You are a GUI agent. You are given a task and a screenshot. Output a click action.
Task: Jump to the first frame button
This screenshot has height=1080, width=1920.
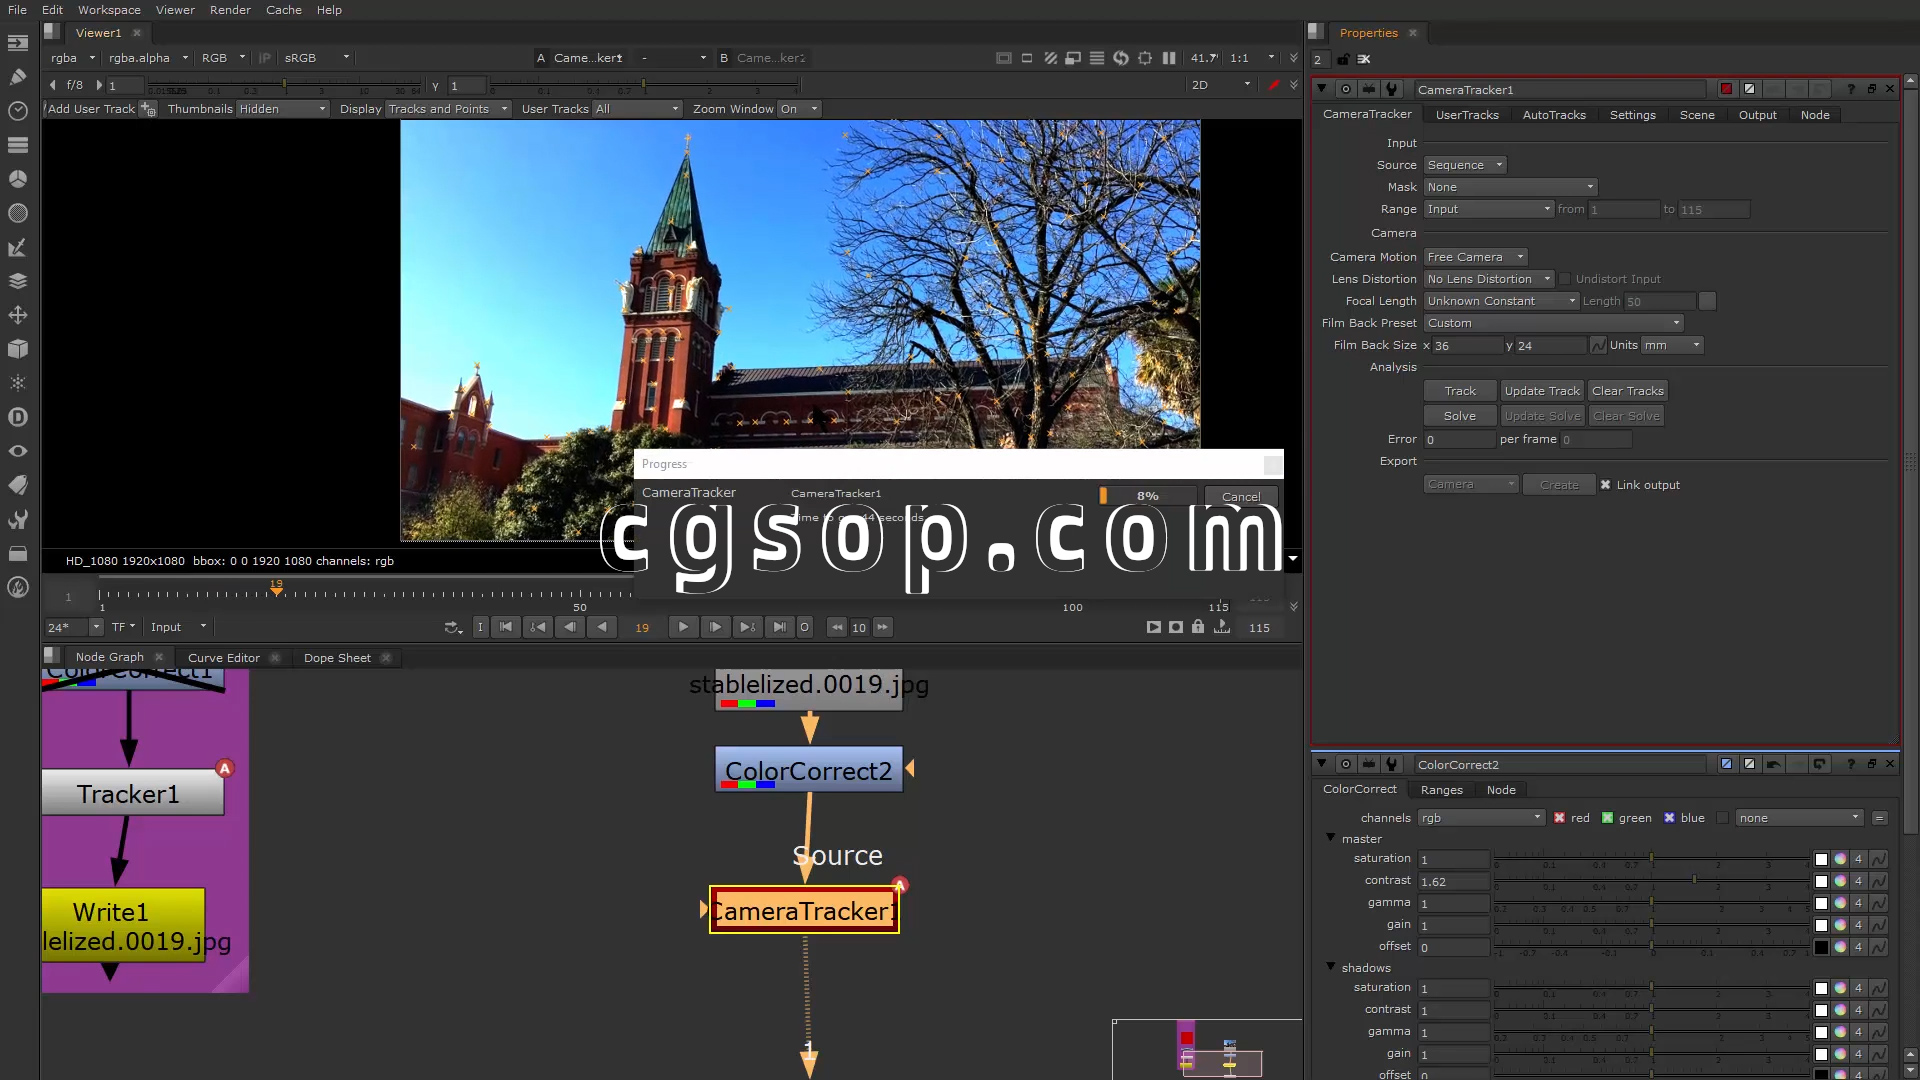506,627
